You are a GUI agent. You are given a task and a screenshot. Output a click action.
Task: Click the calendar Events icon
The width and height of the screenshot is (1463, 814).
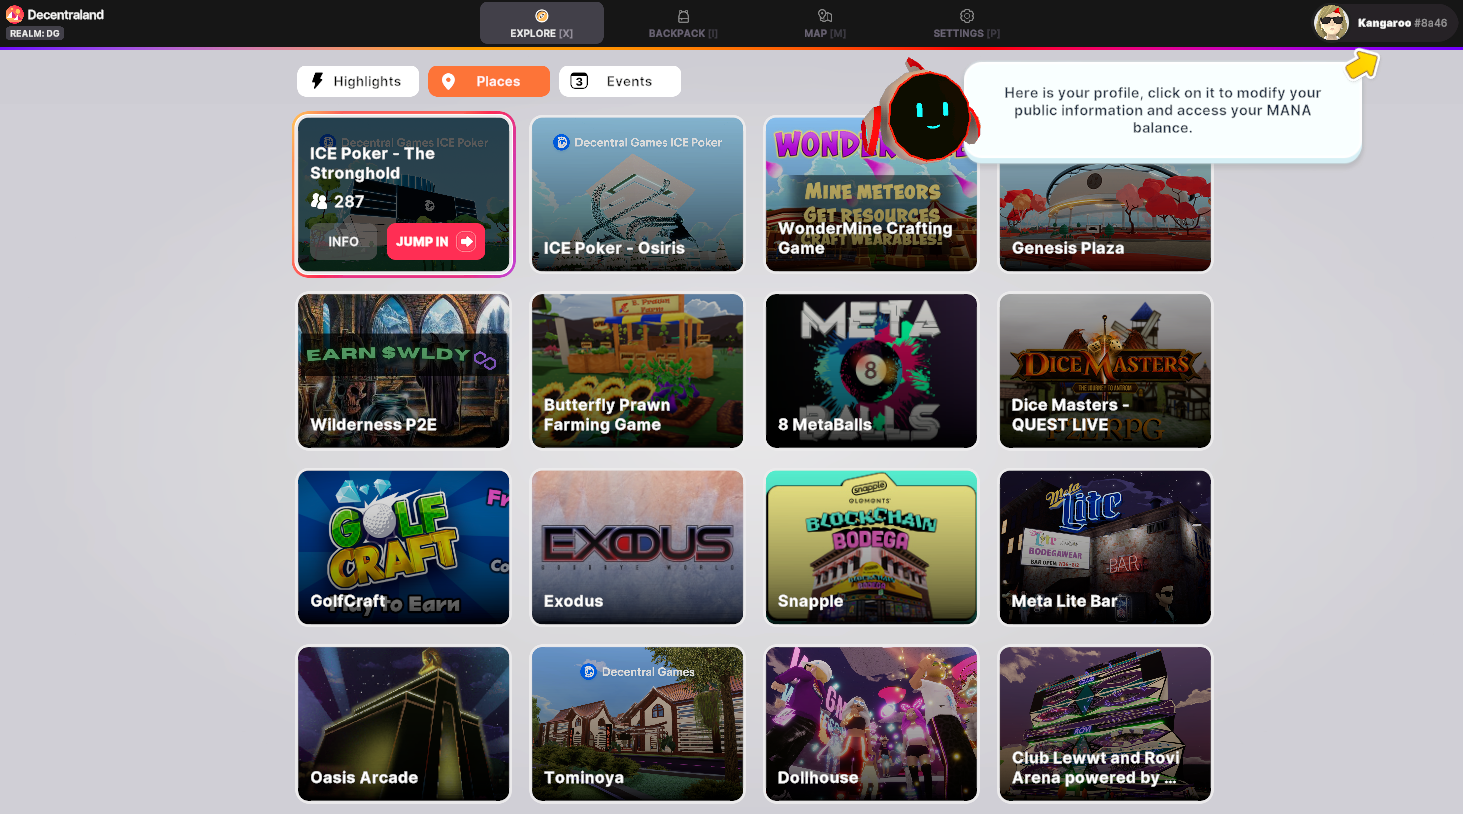coord(579,81)
